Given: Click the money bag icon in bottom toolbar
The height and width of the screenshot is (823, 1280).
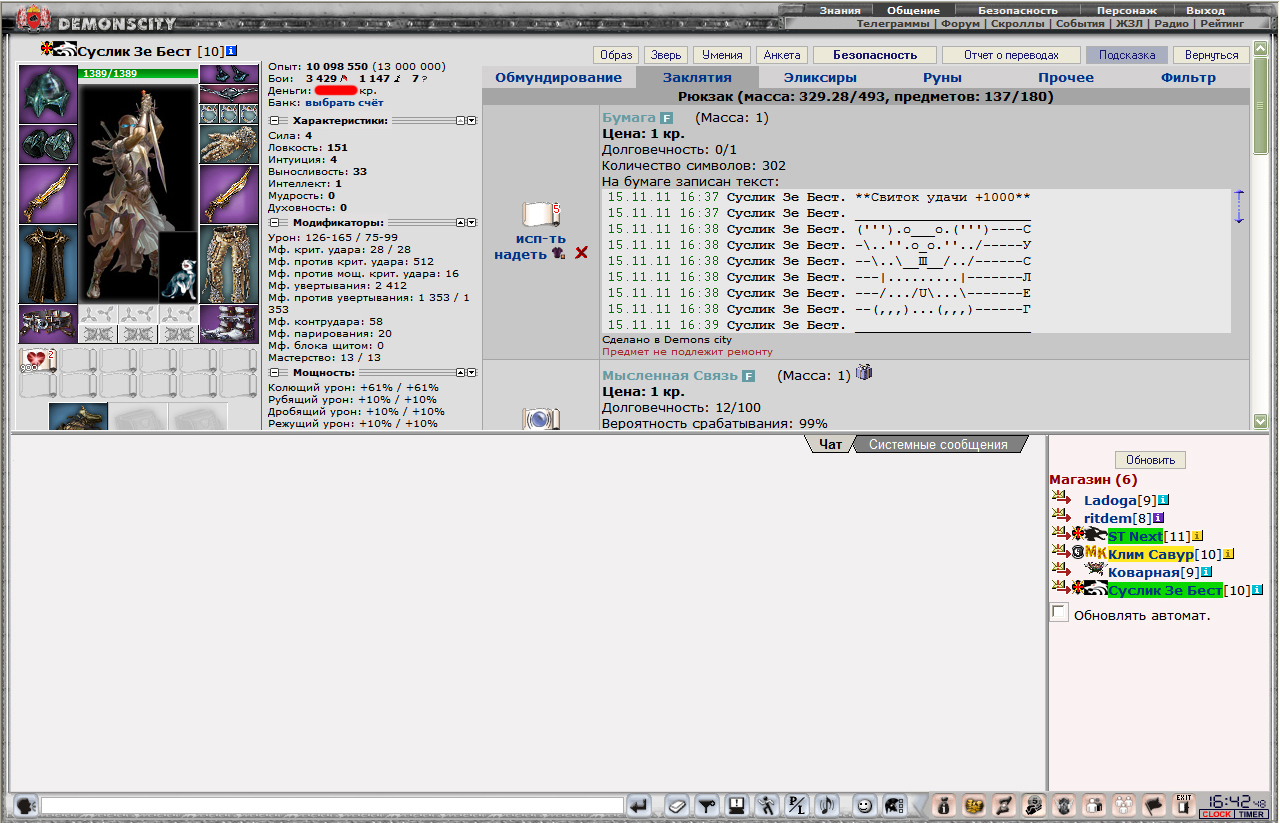Looking at the screenshot, I should [x=942, y=804].
